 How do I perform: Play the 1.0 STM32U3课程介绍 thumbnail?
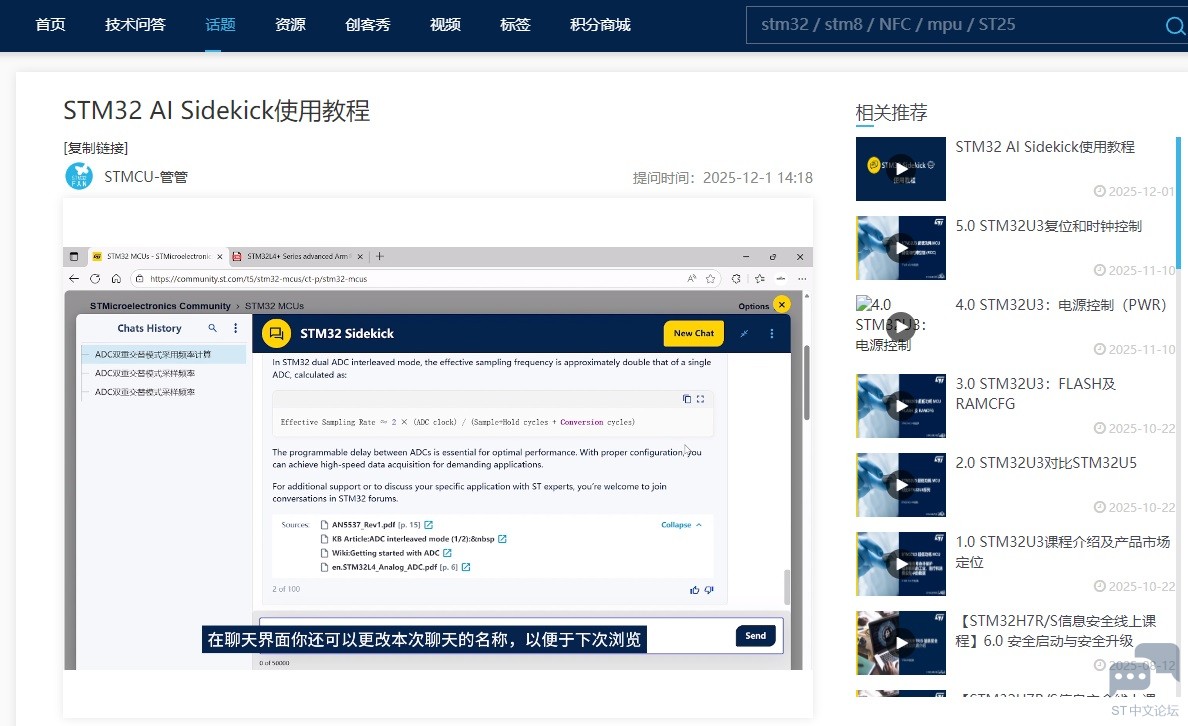point(900,564)
